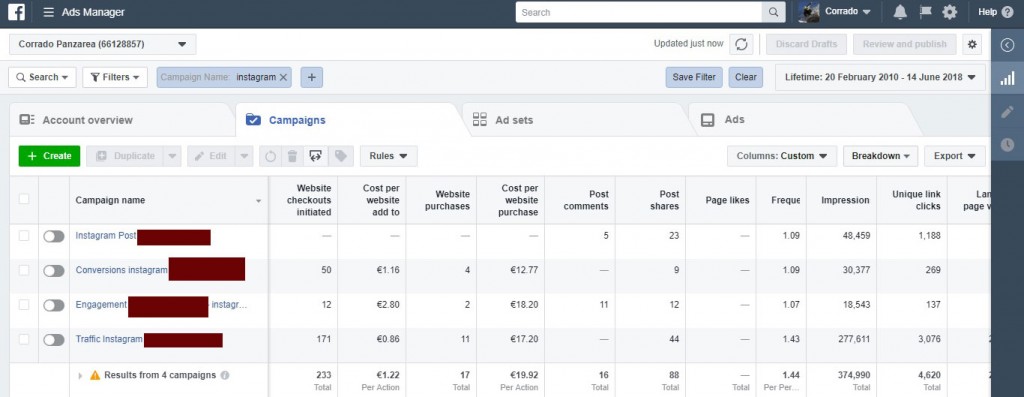Click the green Create button
1024x397 pixels.
(50, 156)
